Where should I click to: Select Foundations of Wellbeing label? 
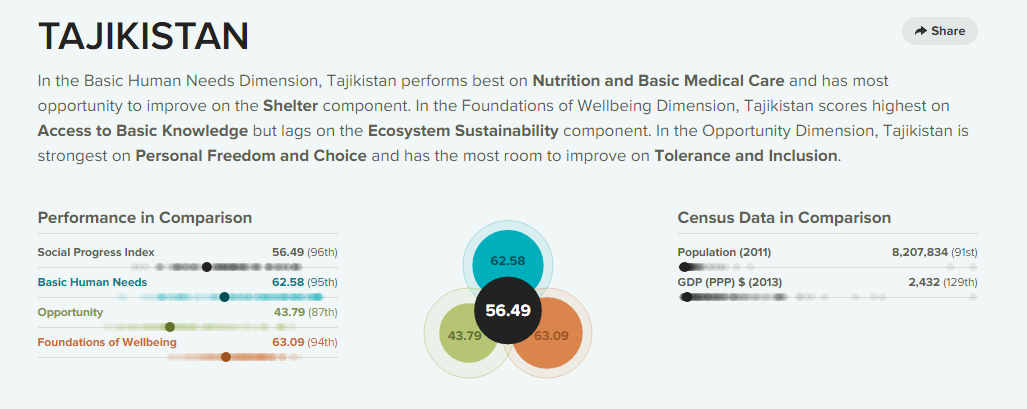click(107, 342)
